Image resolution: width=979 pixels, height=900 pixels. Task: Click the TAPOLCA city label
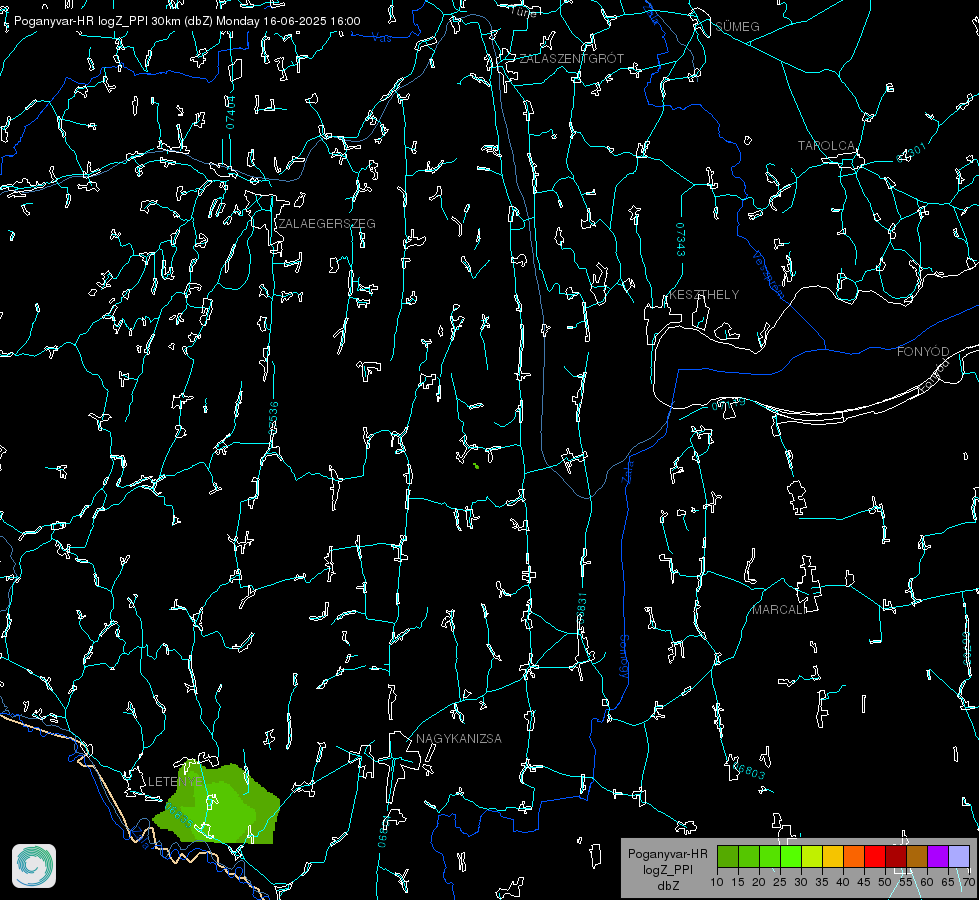pos(826,146)
